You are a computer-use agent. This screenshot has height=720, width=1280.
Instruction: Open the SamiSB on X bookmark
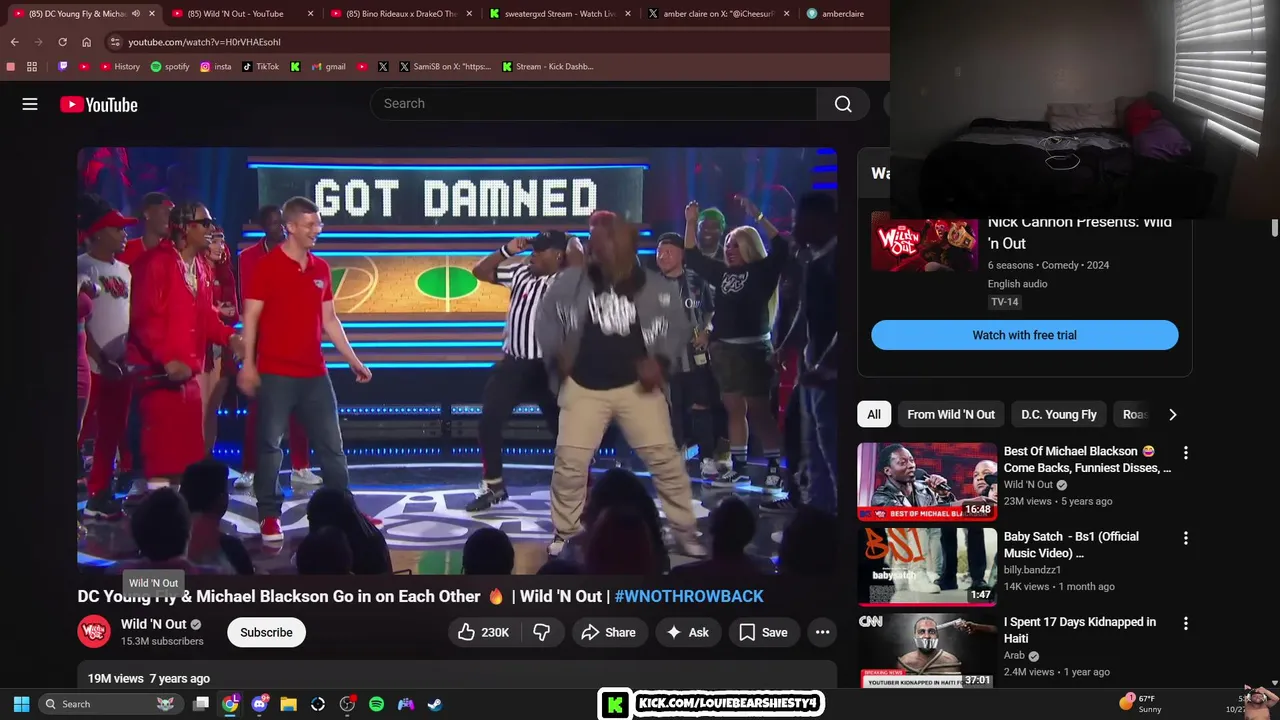(x=445, y=67)
